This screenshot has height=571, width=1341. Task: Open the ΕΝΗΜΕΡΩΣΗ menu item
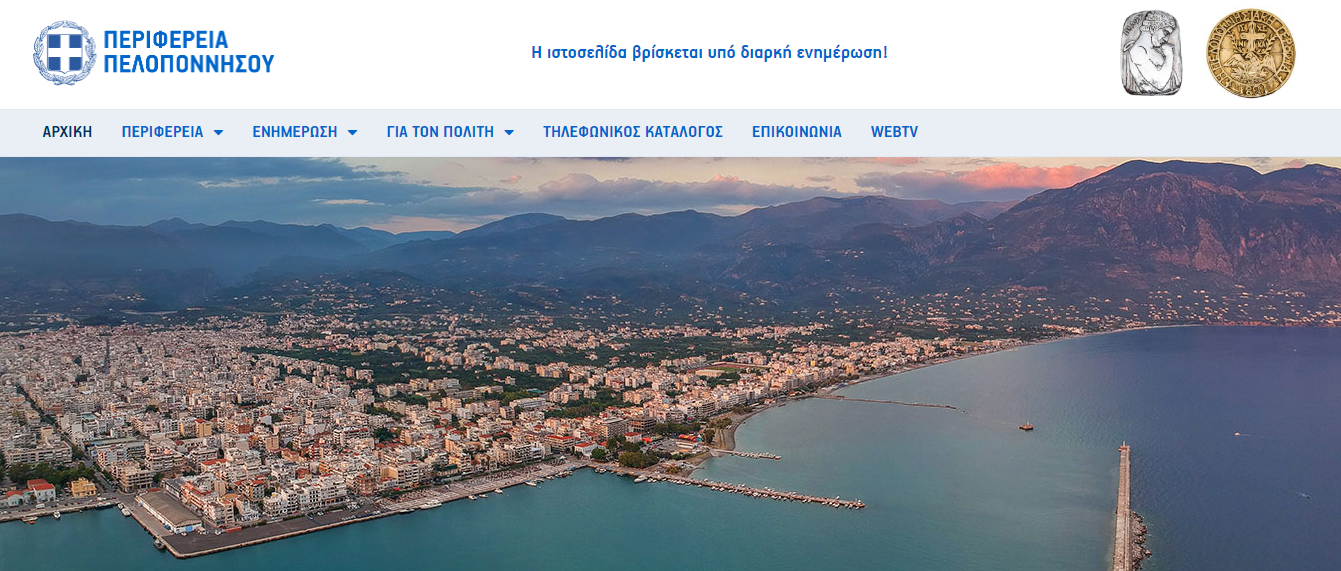(x=295, y=132)
